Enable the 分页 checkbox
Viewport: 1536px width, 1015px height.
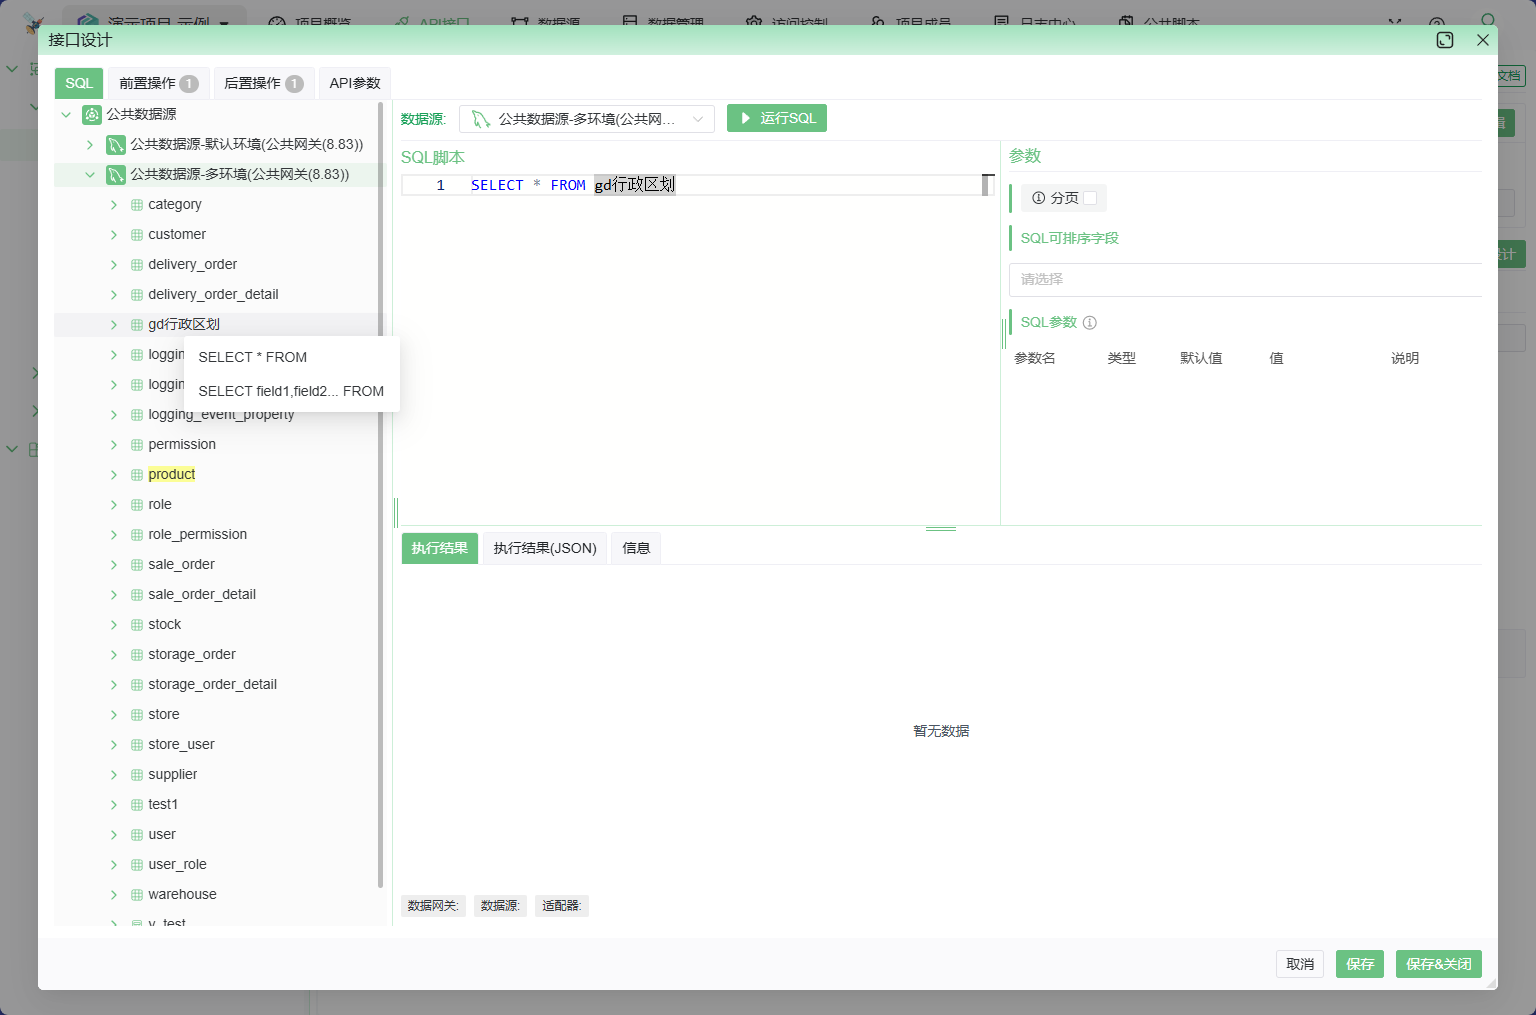[1090, 198]
